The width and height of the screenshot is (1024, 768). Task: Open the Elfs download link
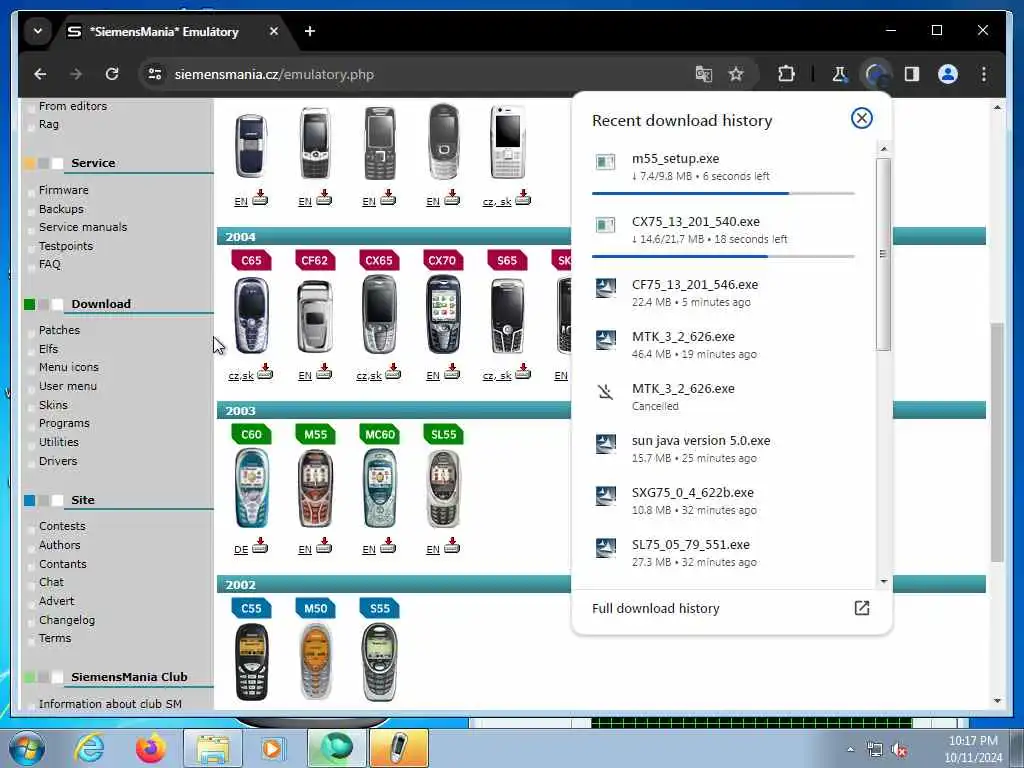tap(48, 349)
